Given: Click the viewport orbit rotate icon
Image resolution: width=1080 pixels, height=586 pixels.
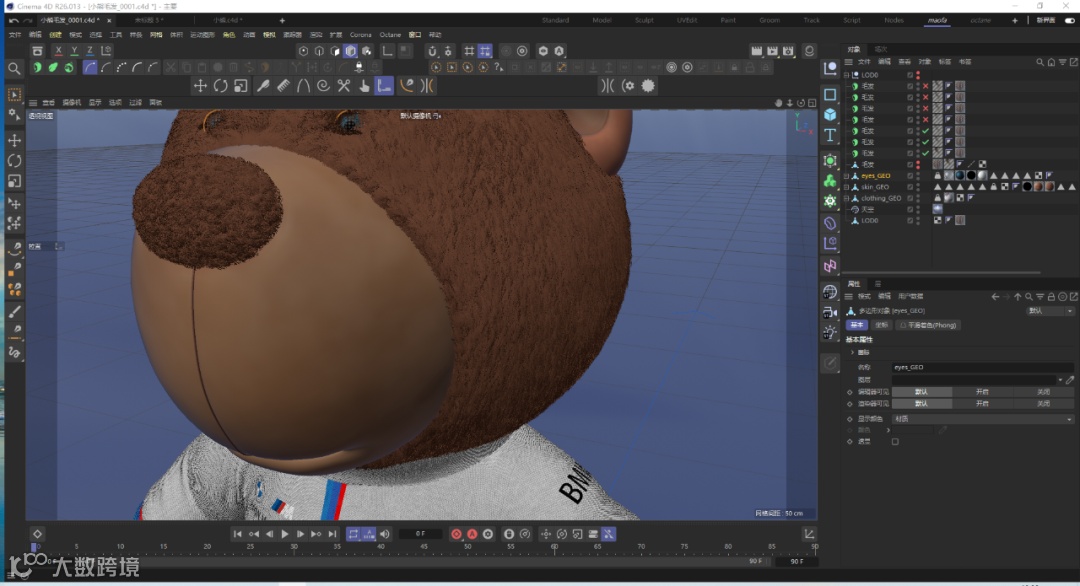Looking at the screenshot, I should coord(801,103).
